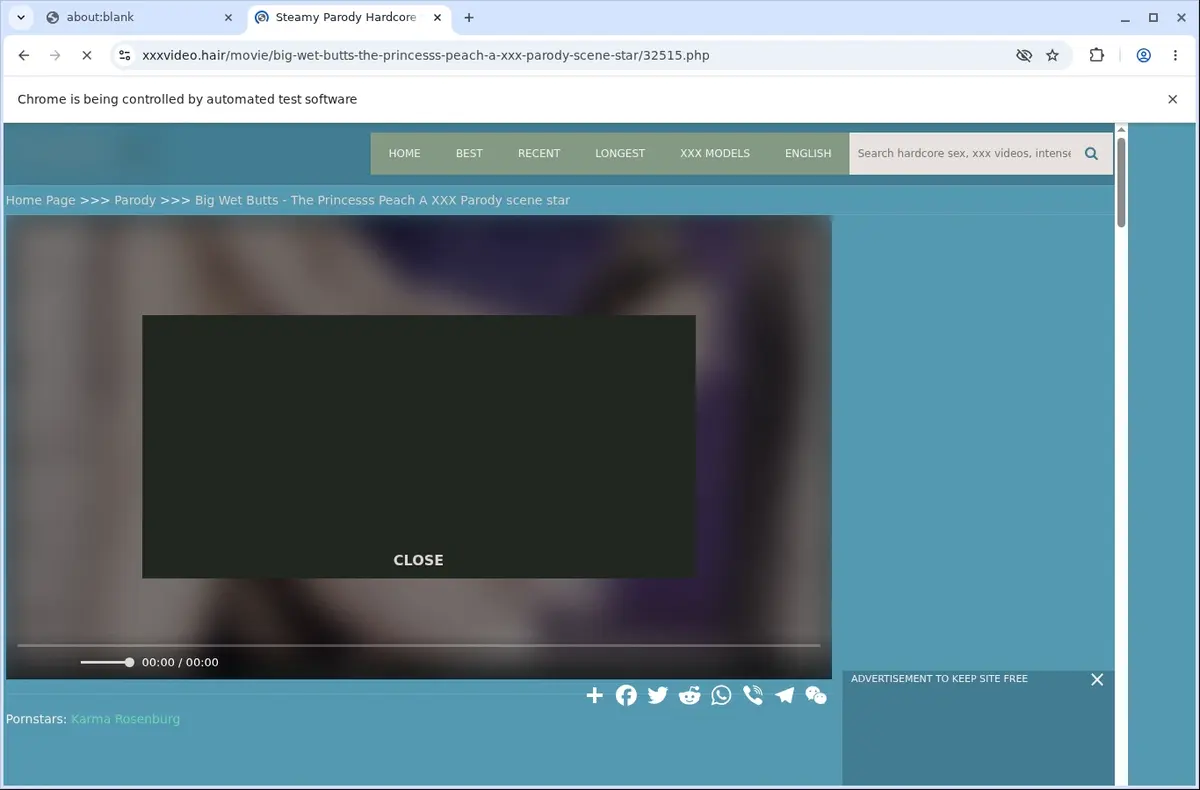Follow the Parody breadcrumb link
This screenshot has height=790, width=1200.
tap(135, 200)
